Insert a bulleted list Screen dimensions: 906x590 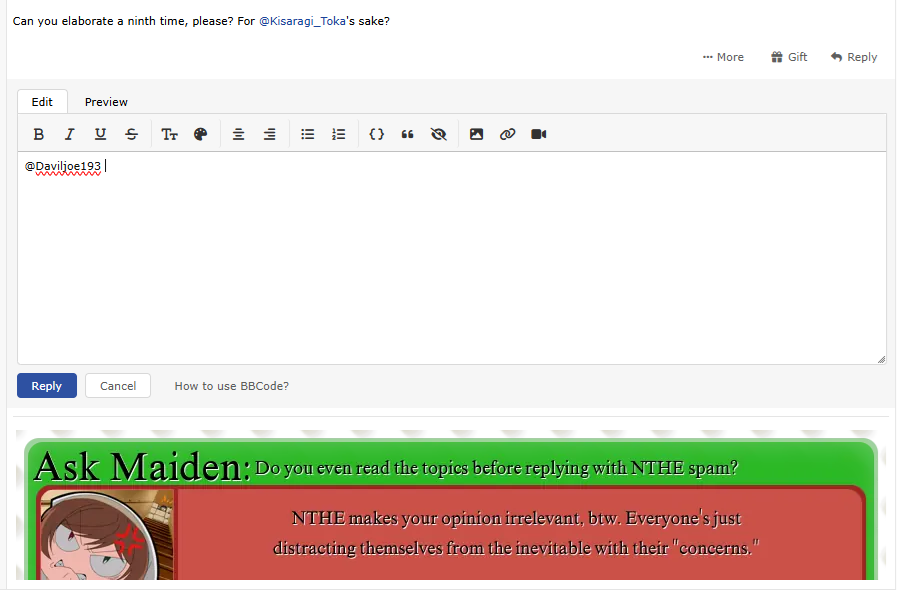[308, 134]
